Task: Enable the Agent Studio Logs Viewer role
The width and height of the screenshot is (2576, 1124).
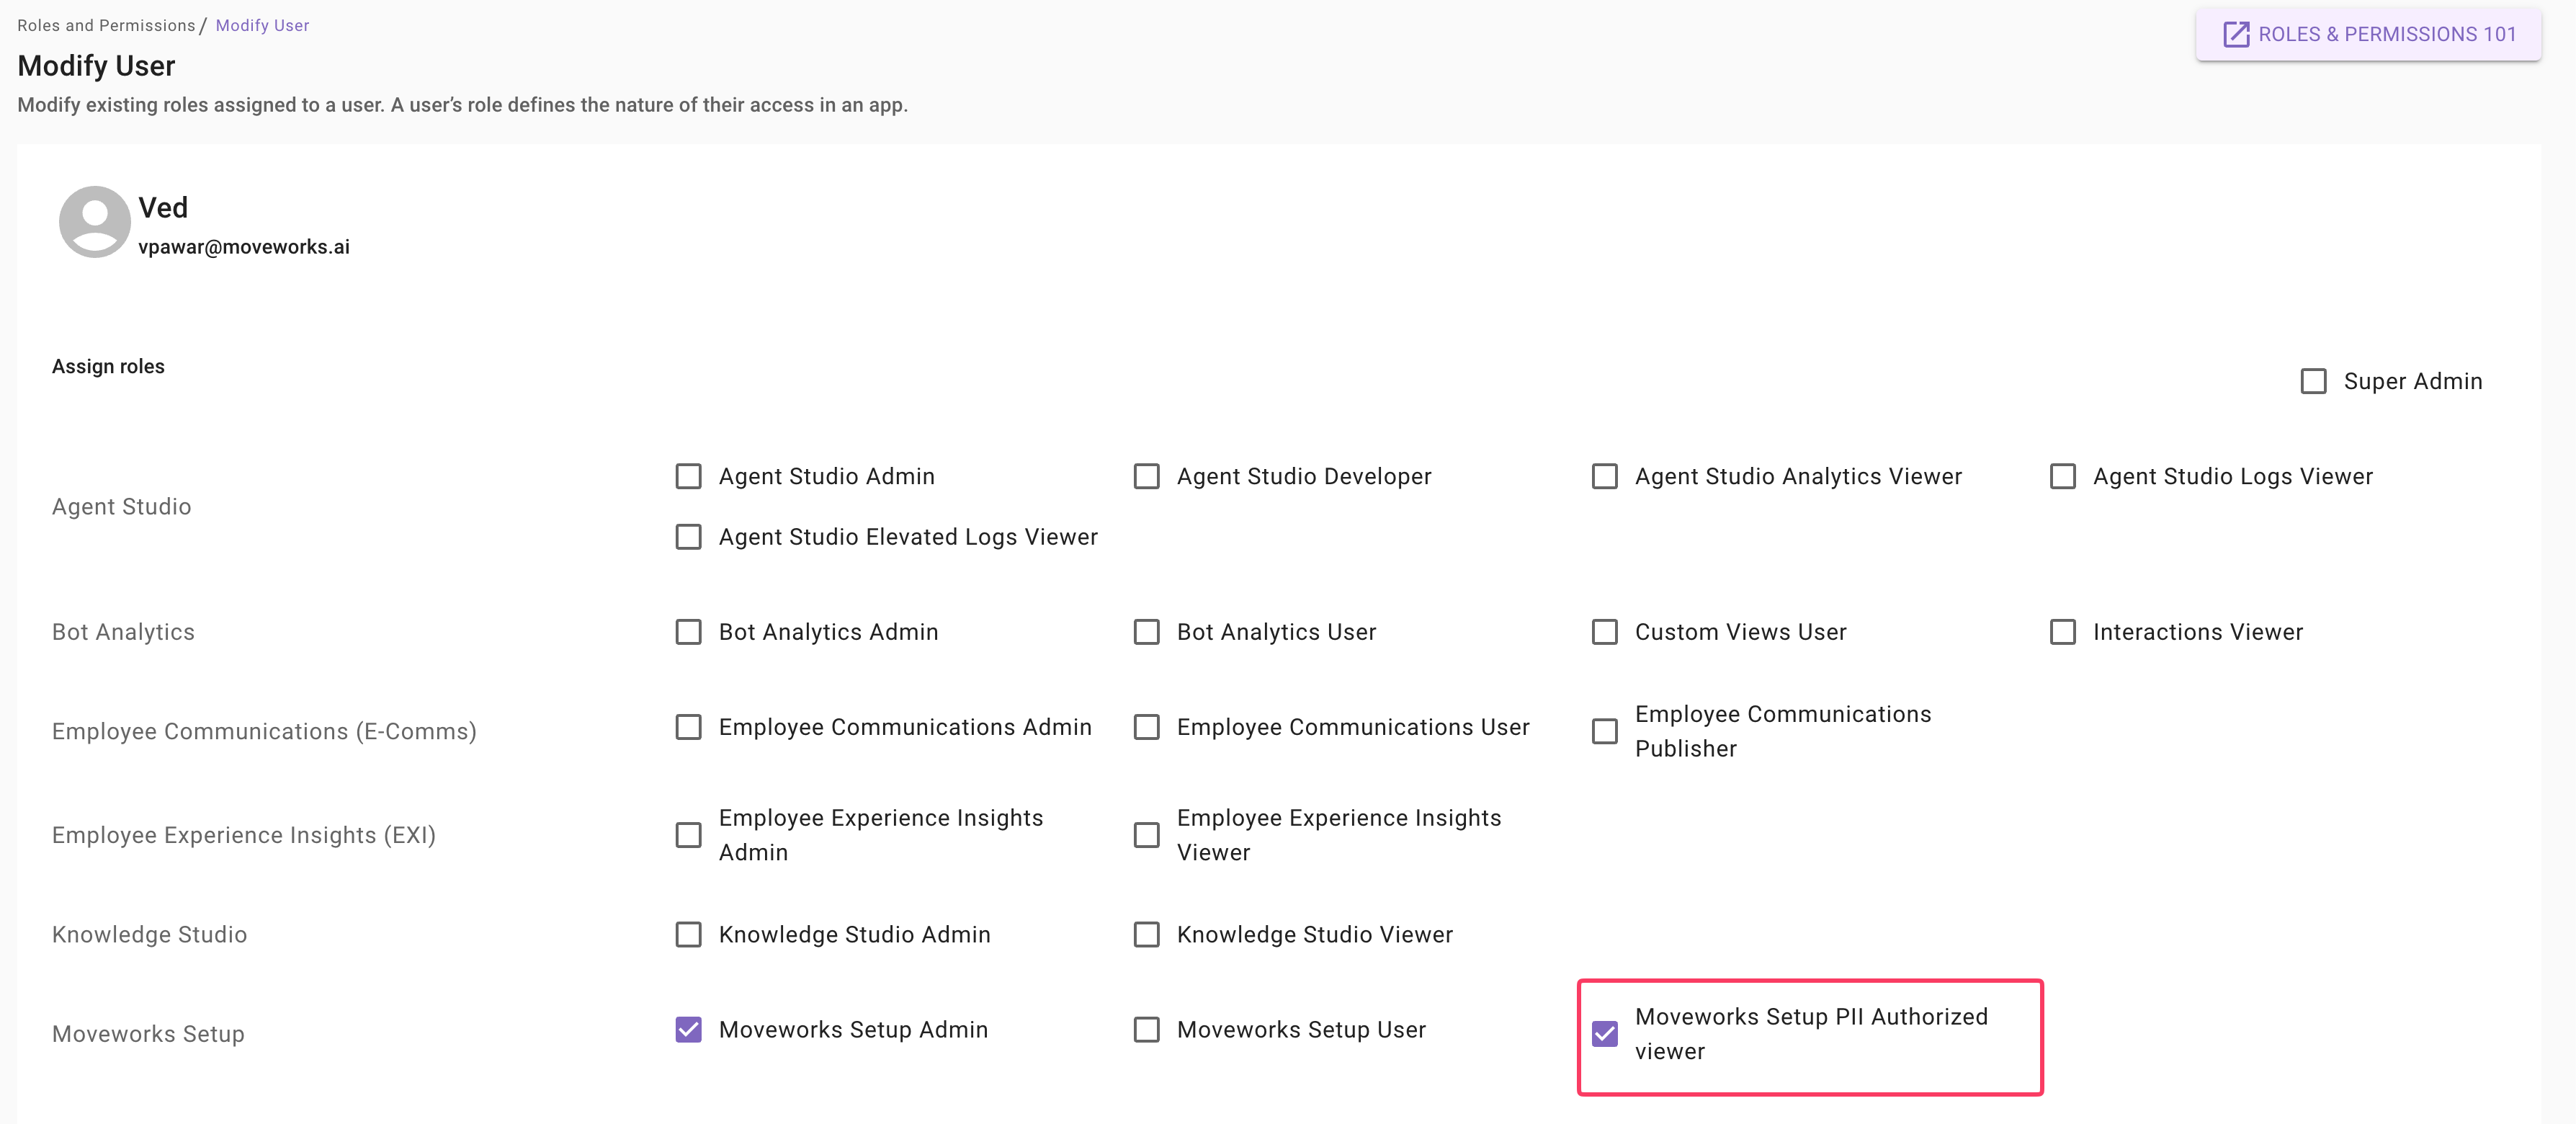Action: (2062, 476)
